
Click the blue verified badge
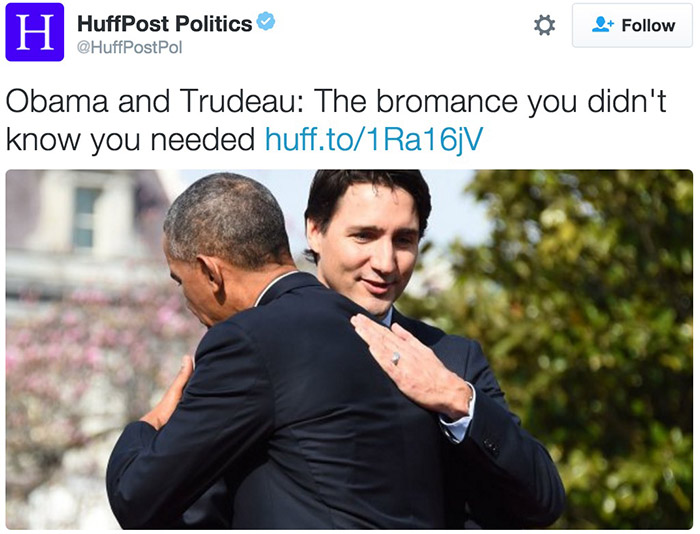(x=266, y=22)
